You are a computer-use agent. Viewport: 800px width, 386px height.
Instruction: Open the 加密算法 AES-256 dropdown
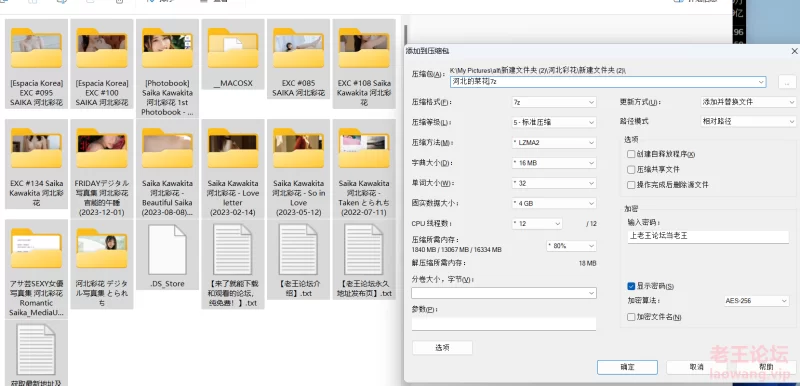tap(756, 301)
